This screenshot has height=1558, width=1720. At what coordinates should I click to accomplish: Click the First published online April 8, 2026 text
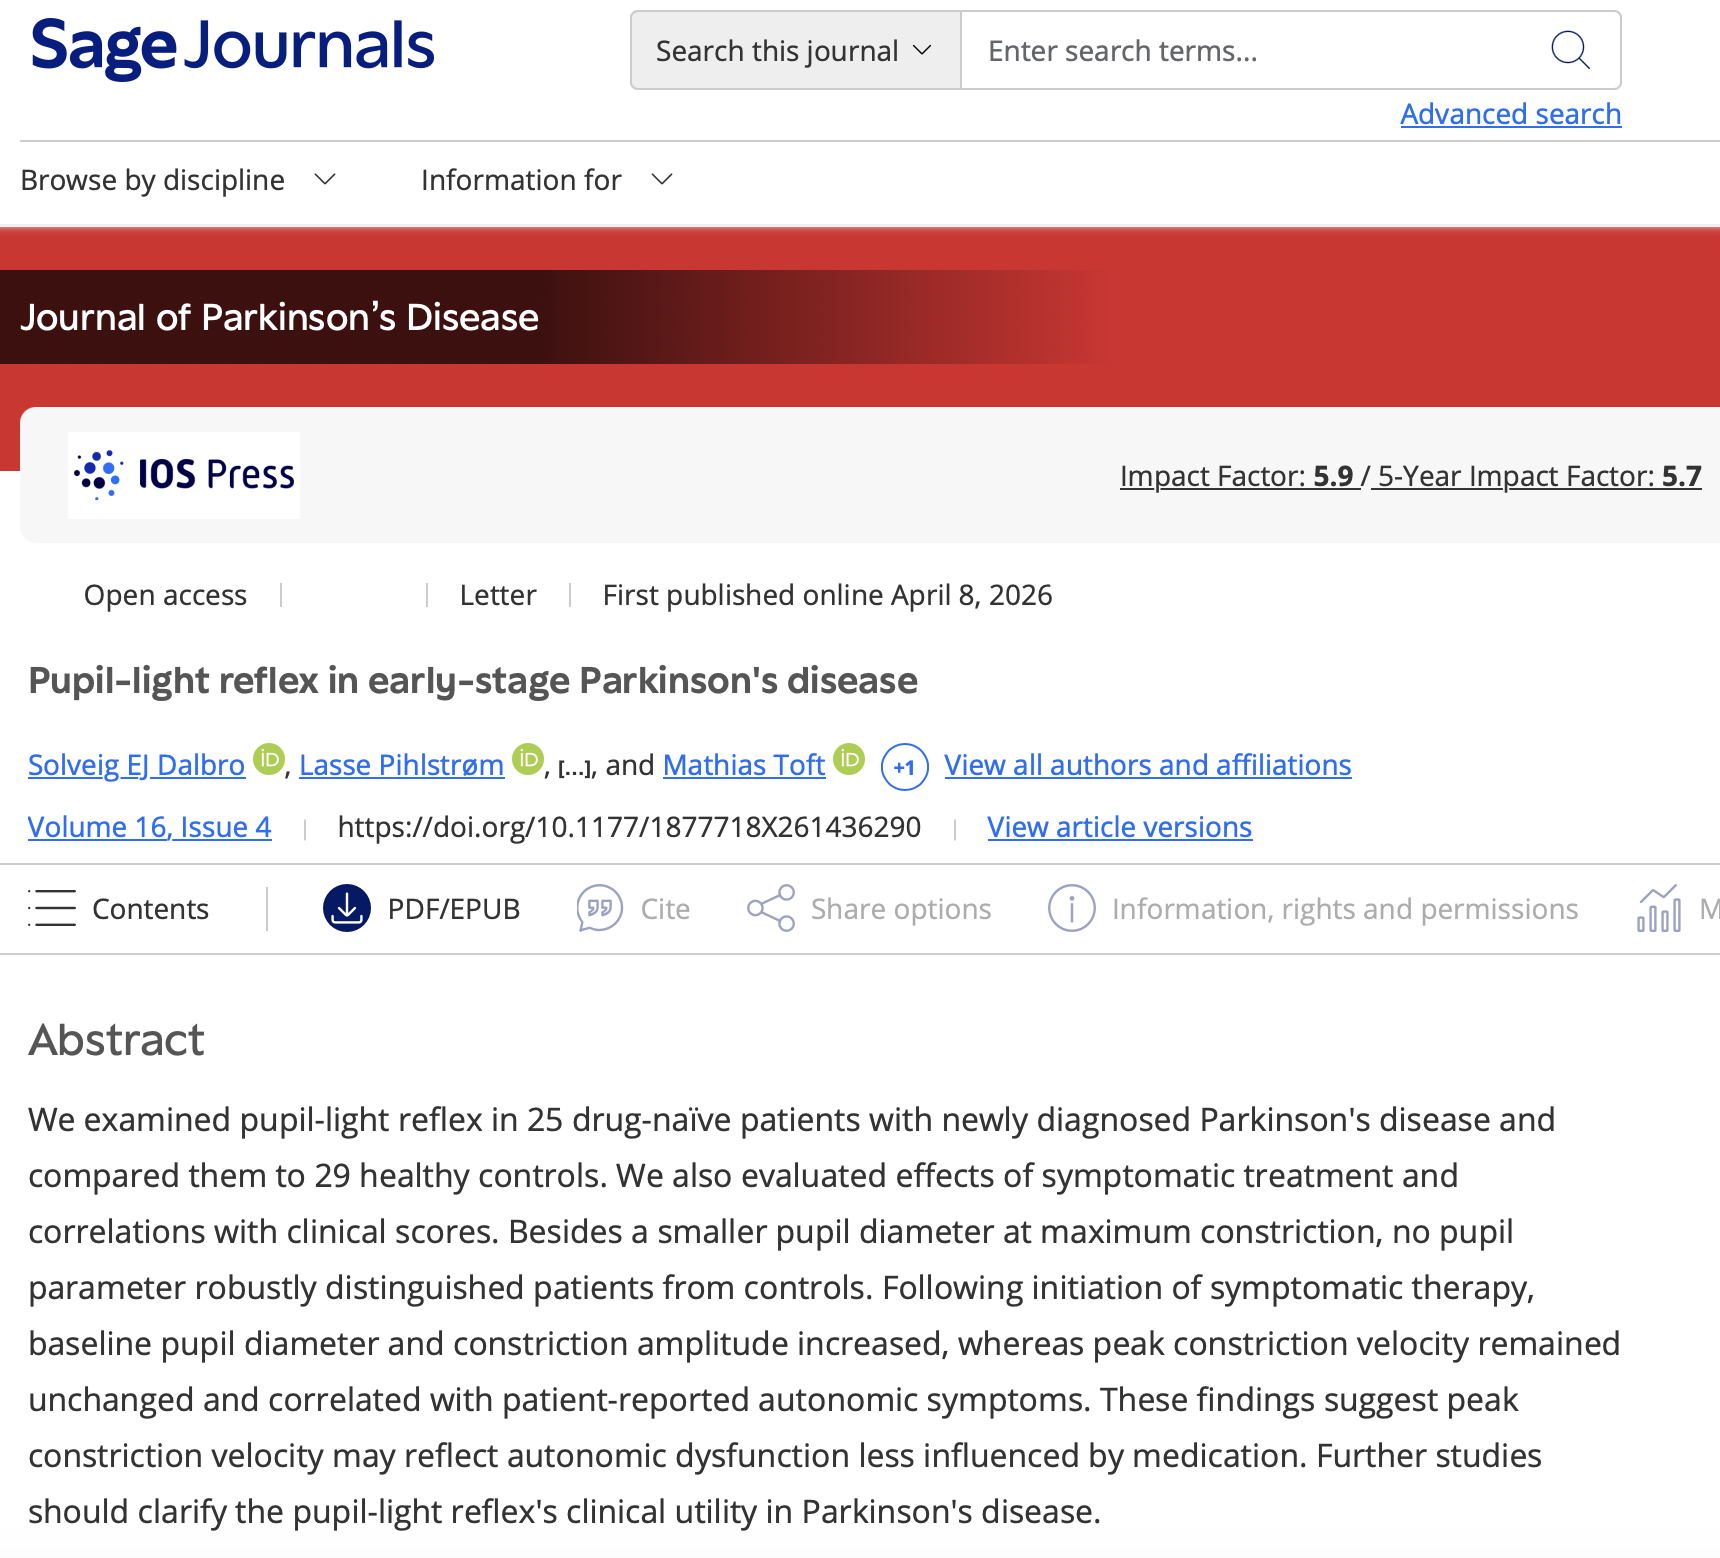827,595
